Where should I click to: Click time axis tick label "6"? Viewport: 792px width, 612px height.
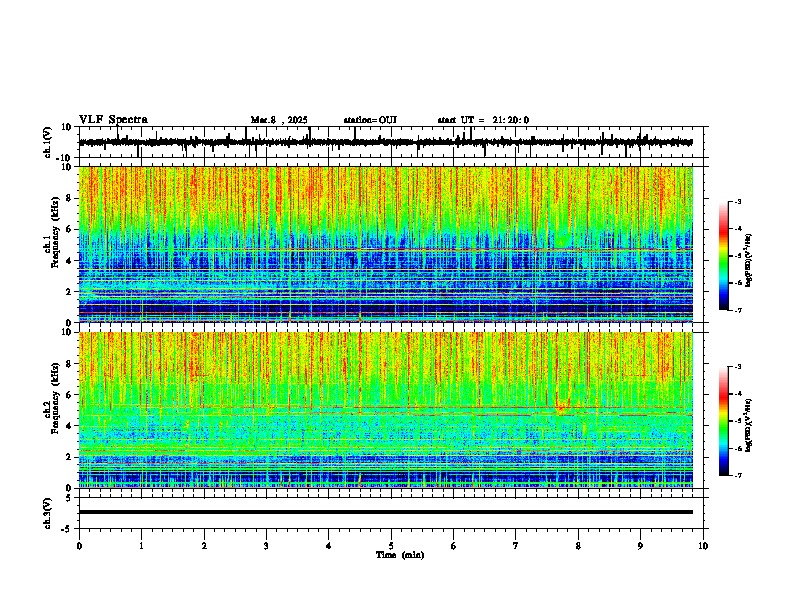pos(454,546)
